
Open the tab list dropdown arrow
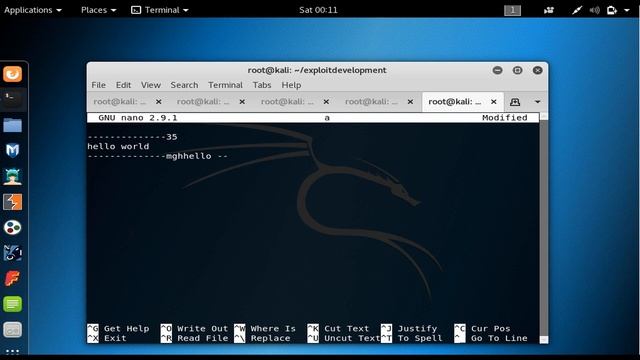click(538, 102)
